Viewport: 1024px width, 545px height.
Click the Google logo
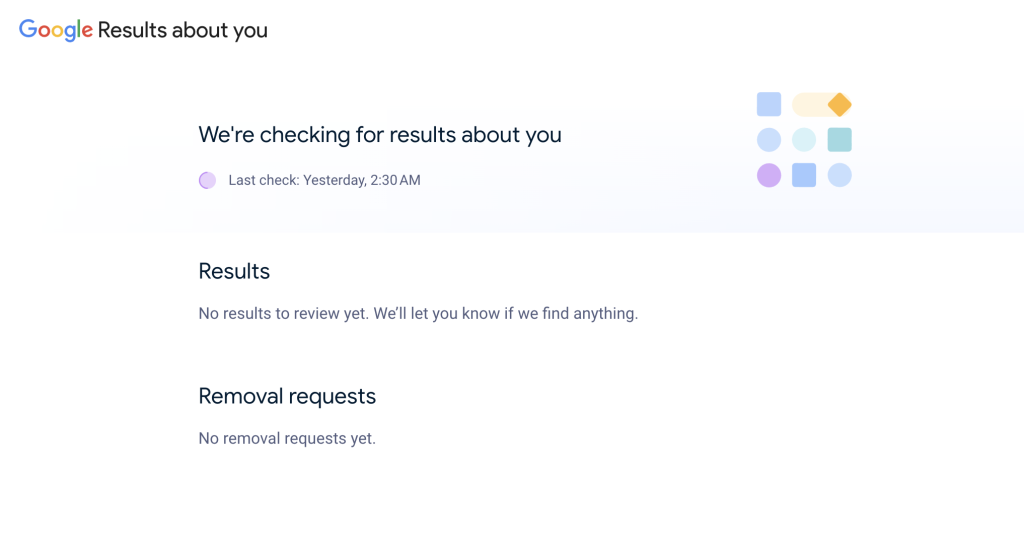(56, 30)
